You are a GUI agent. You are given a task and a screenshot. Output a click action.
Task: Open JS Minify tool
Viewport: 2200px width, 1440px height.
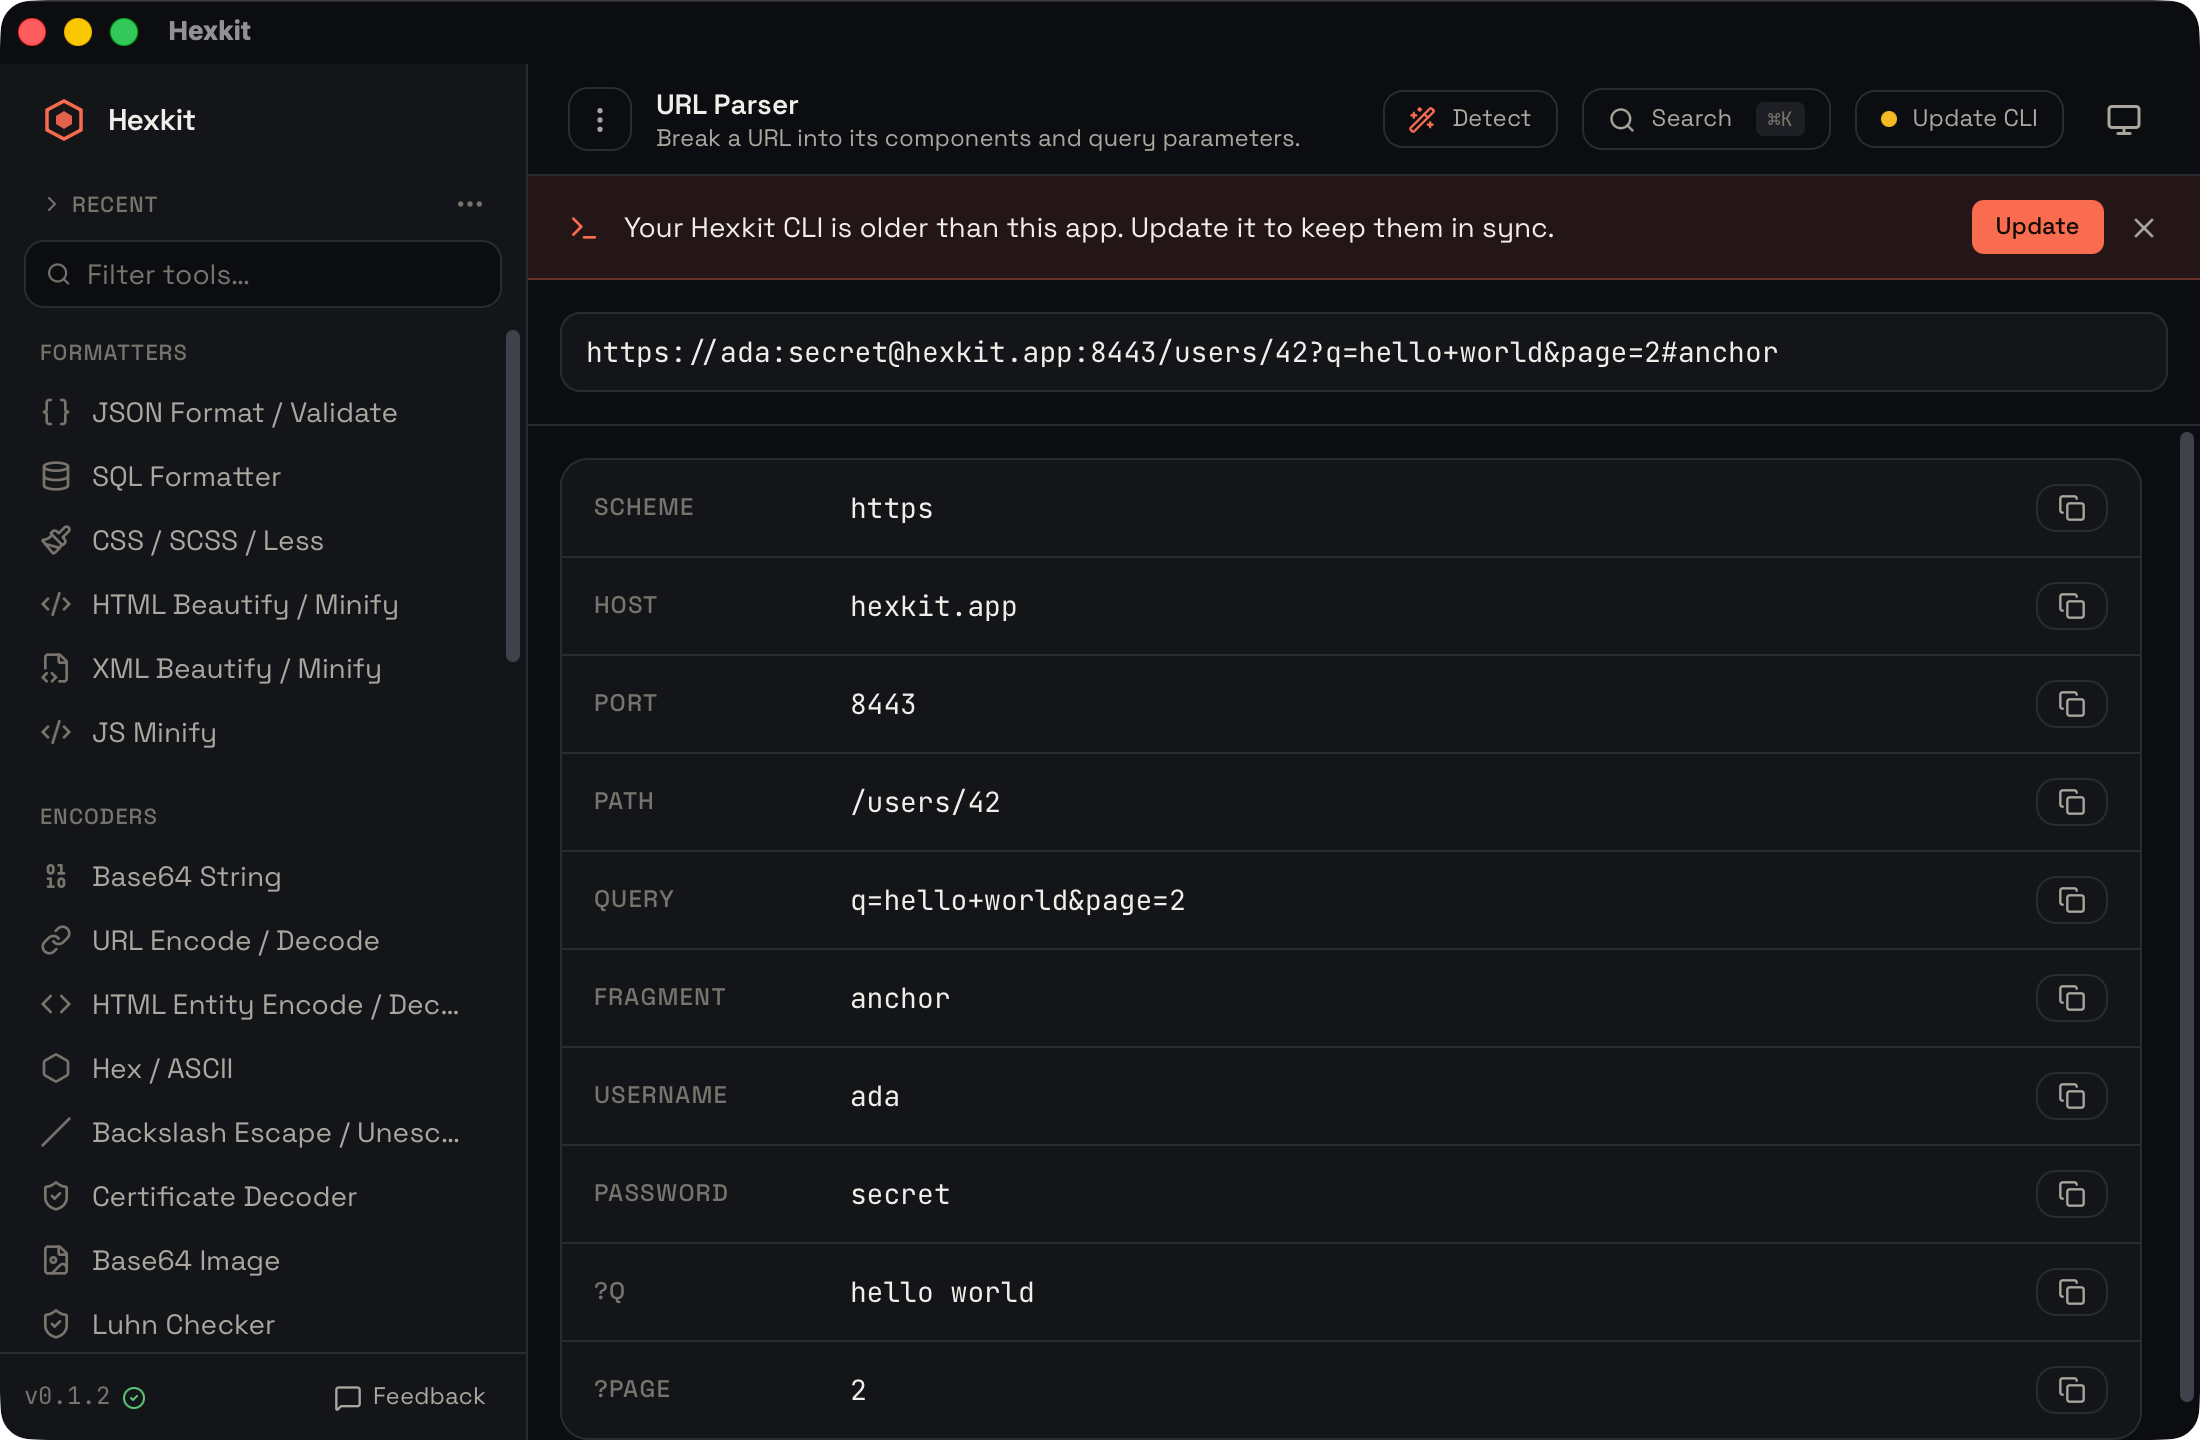click(263, 733)
